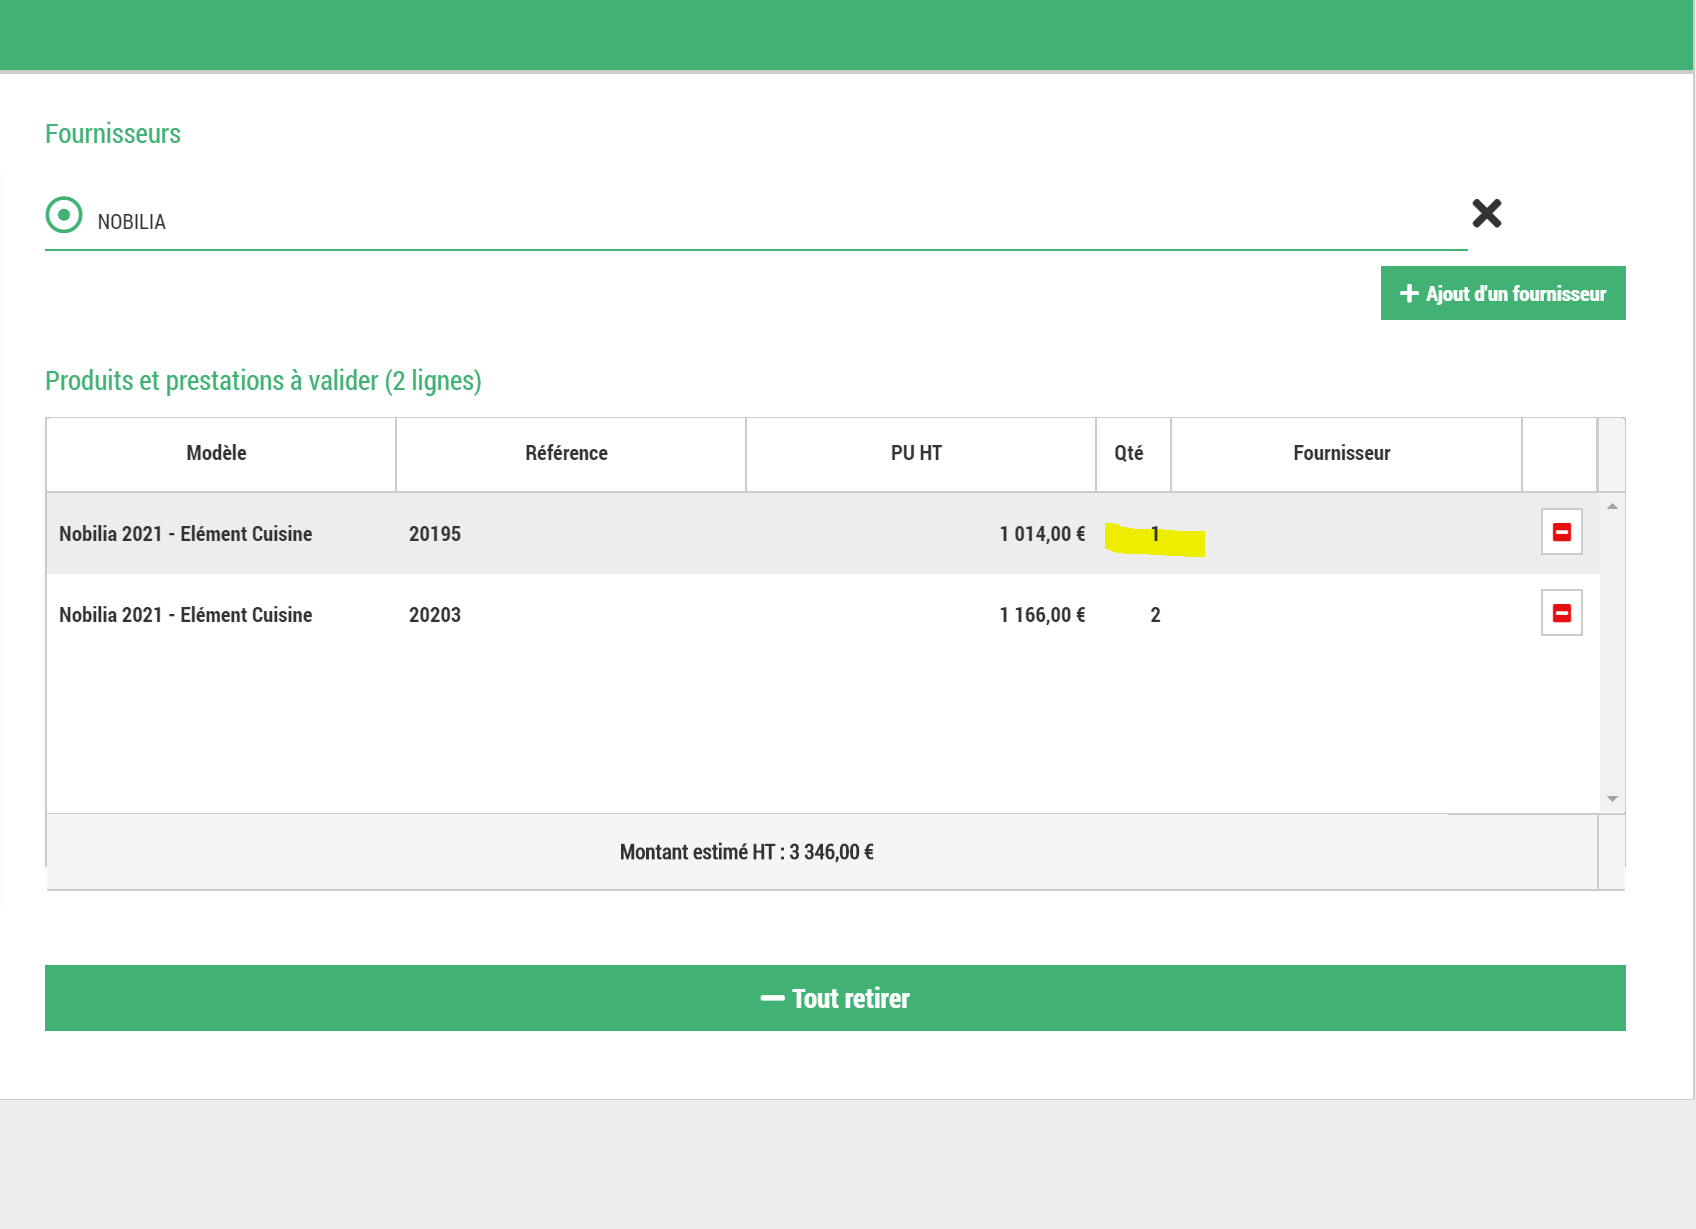1696x1229 pixels.
Task: Delete the line with reference 20203
Action: point(1561,613)
